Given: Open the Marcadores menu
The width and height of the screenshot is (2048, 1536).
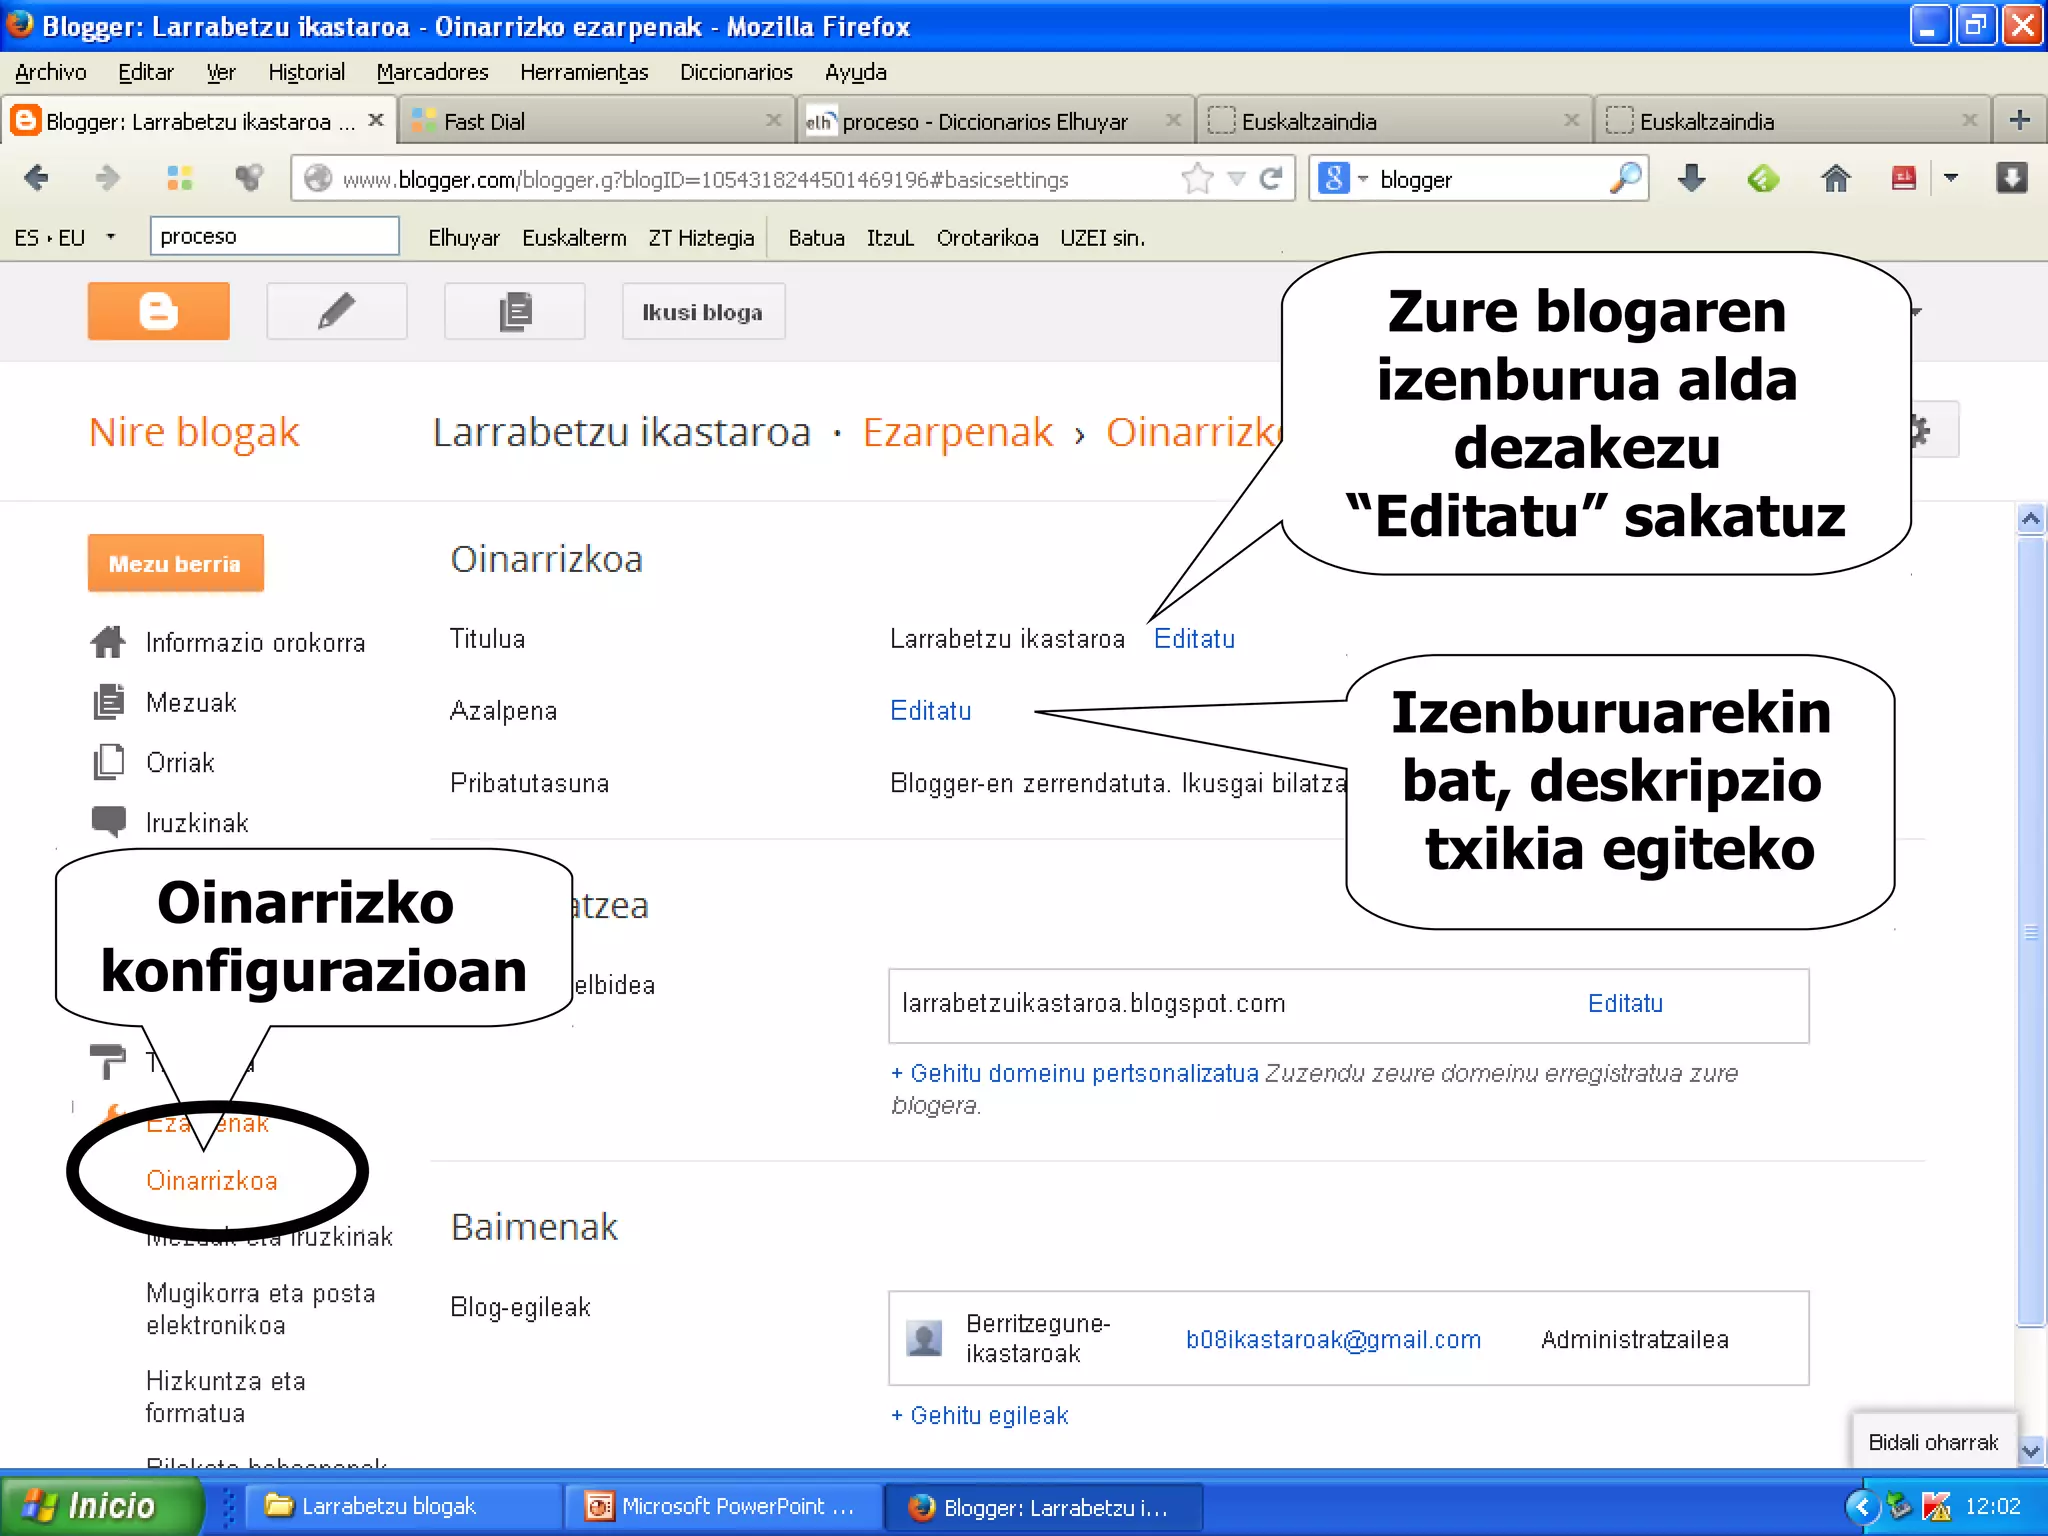Looking at the screenshot, I should [432, 72].
